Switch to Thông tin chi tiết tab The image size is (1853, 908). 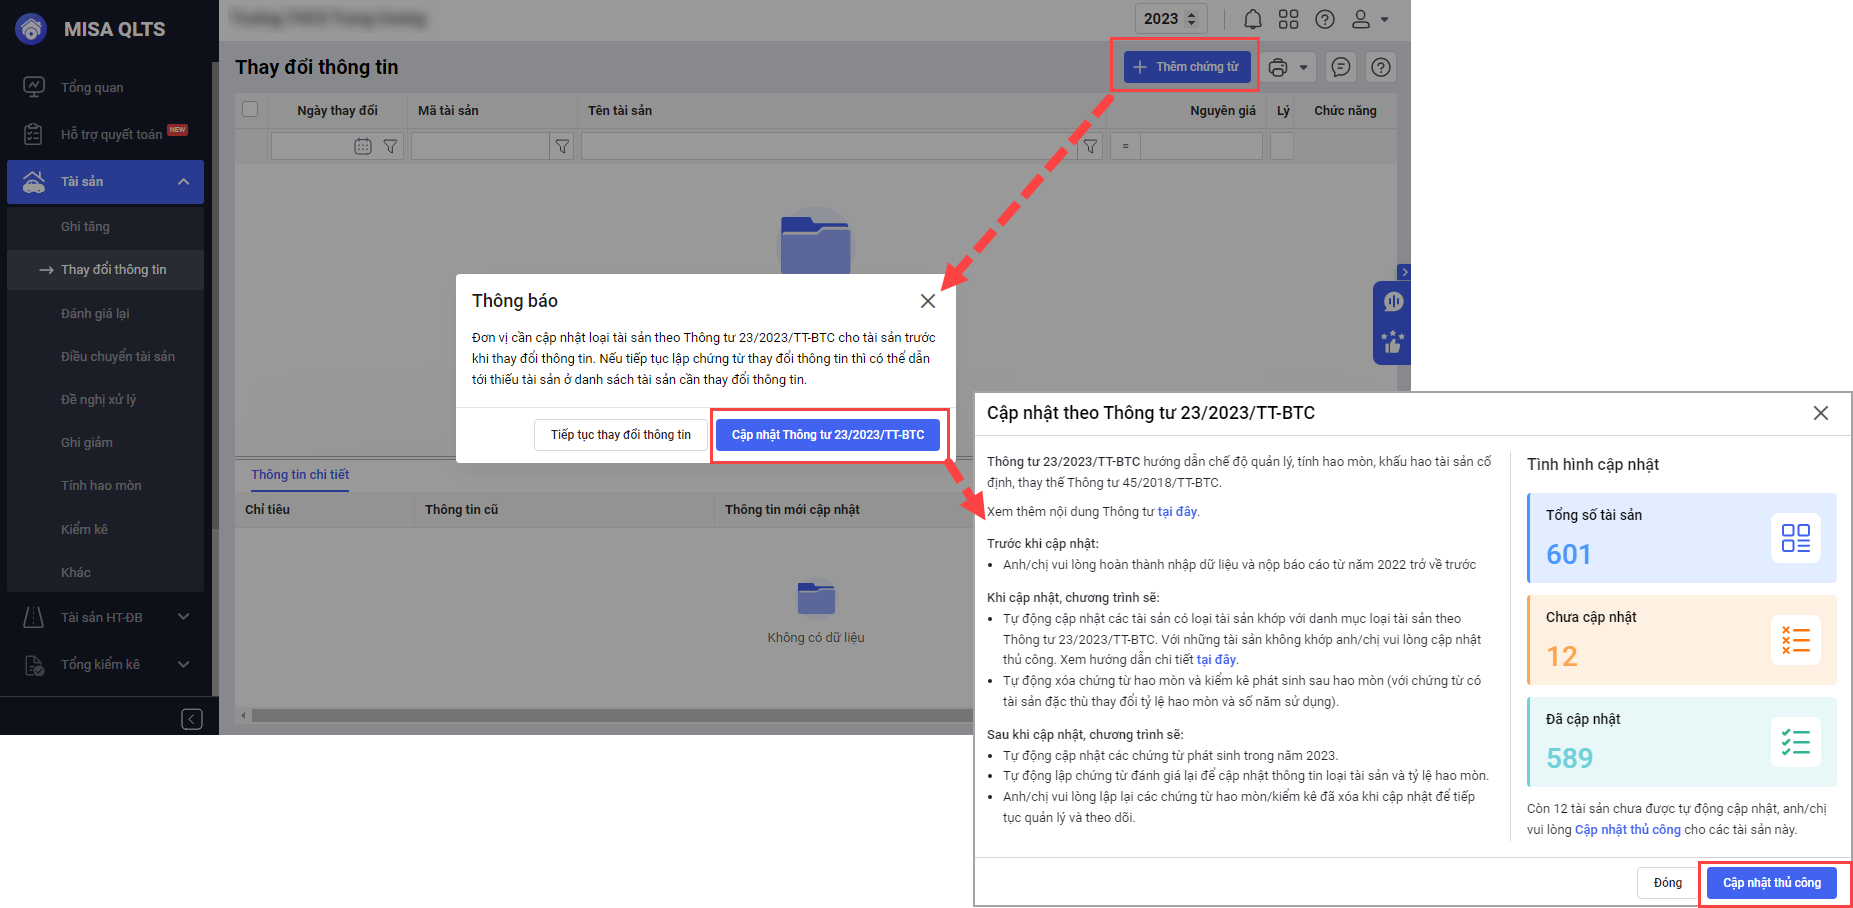click(x=300, y=475)
